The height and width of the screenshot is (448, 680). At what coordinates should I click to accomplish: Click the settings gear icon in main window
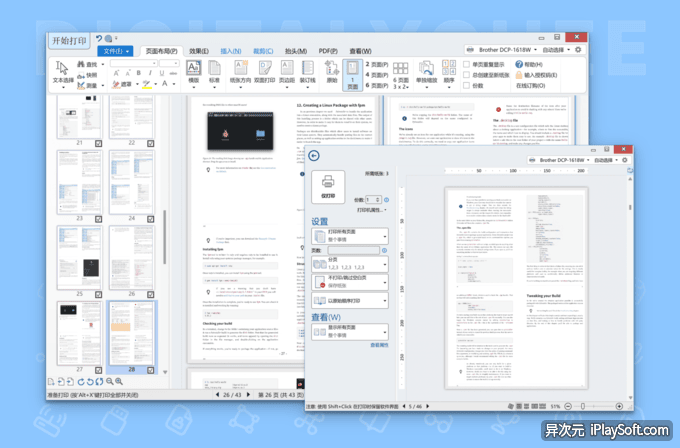click(x=578, y=50)
